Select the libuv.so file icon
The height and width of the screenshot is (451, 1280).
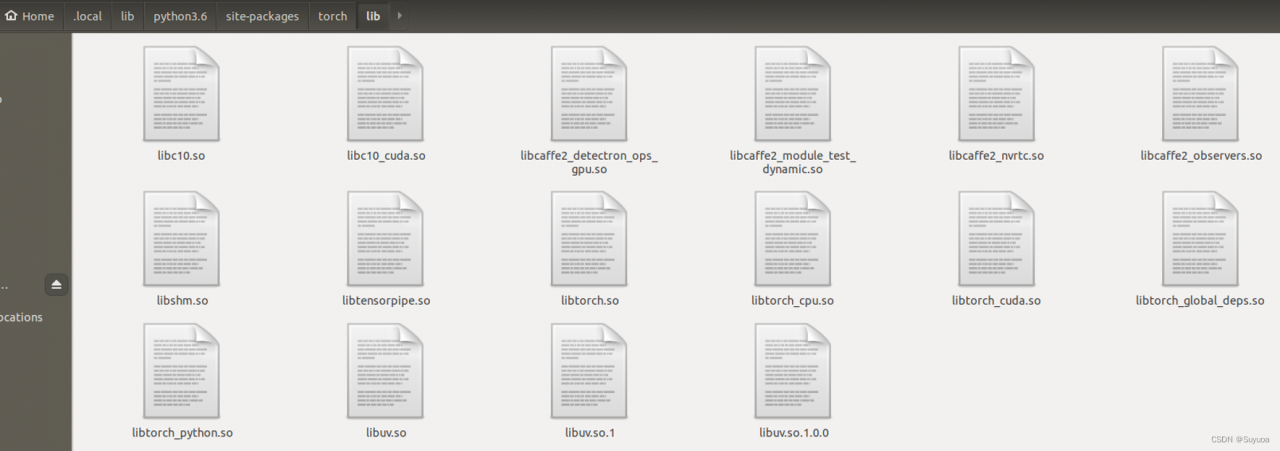385,371
